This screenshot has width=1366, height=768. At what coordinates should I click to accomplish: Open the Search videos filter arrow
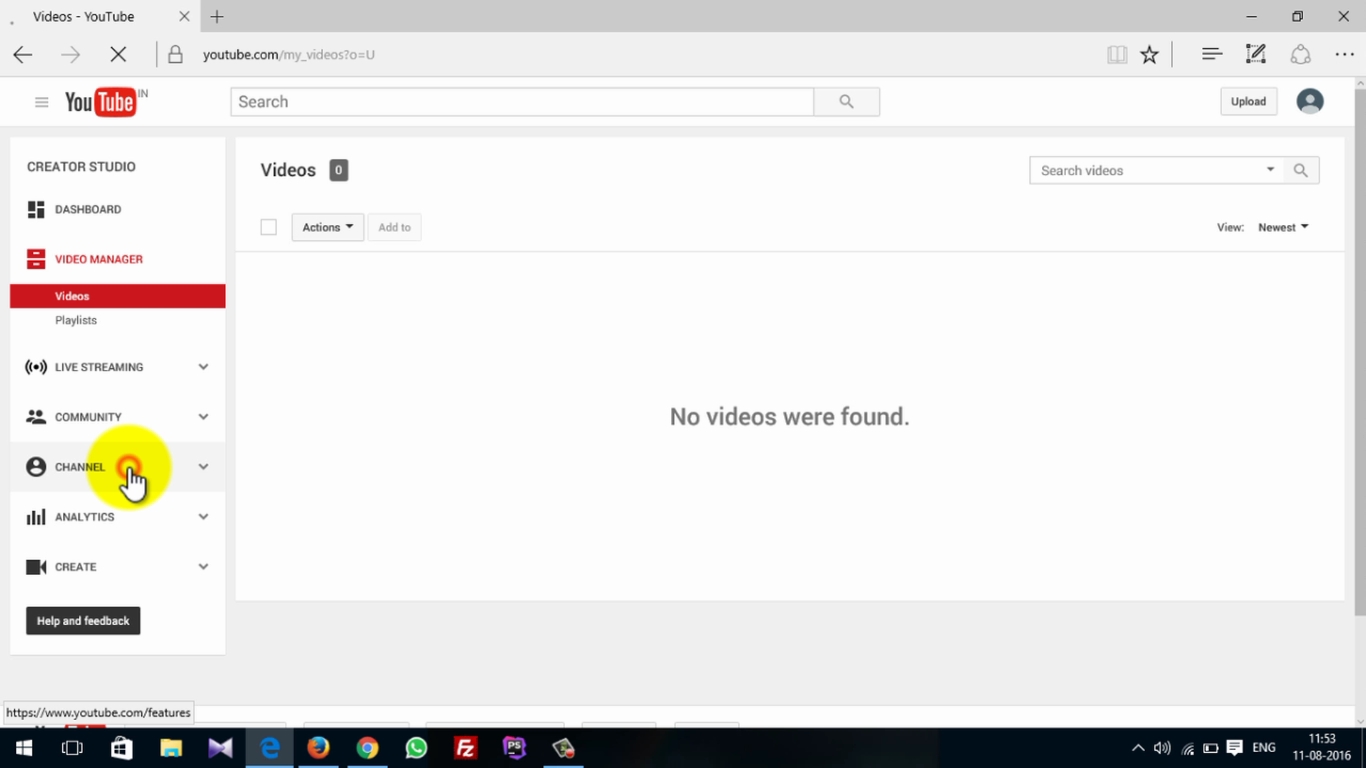point(1270,170)
